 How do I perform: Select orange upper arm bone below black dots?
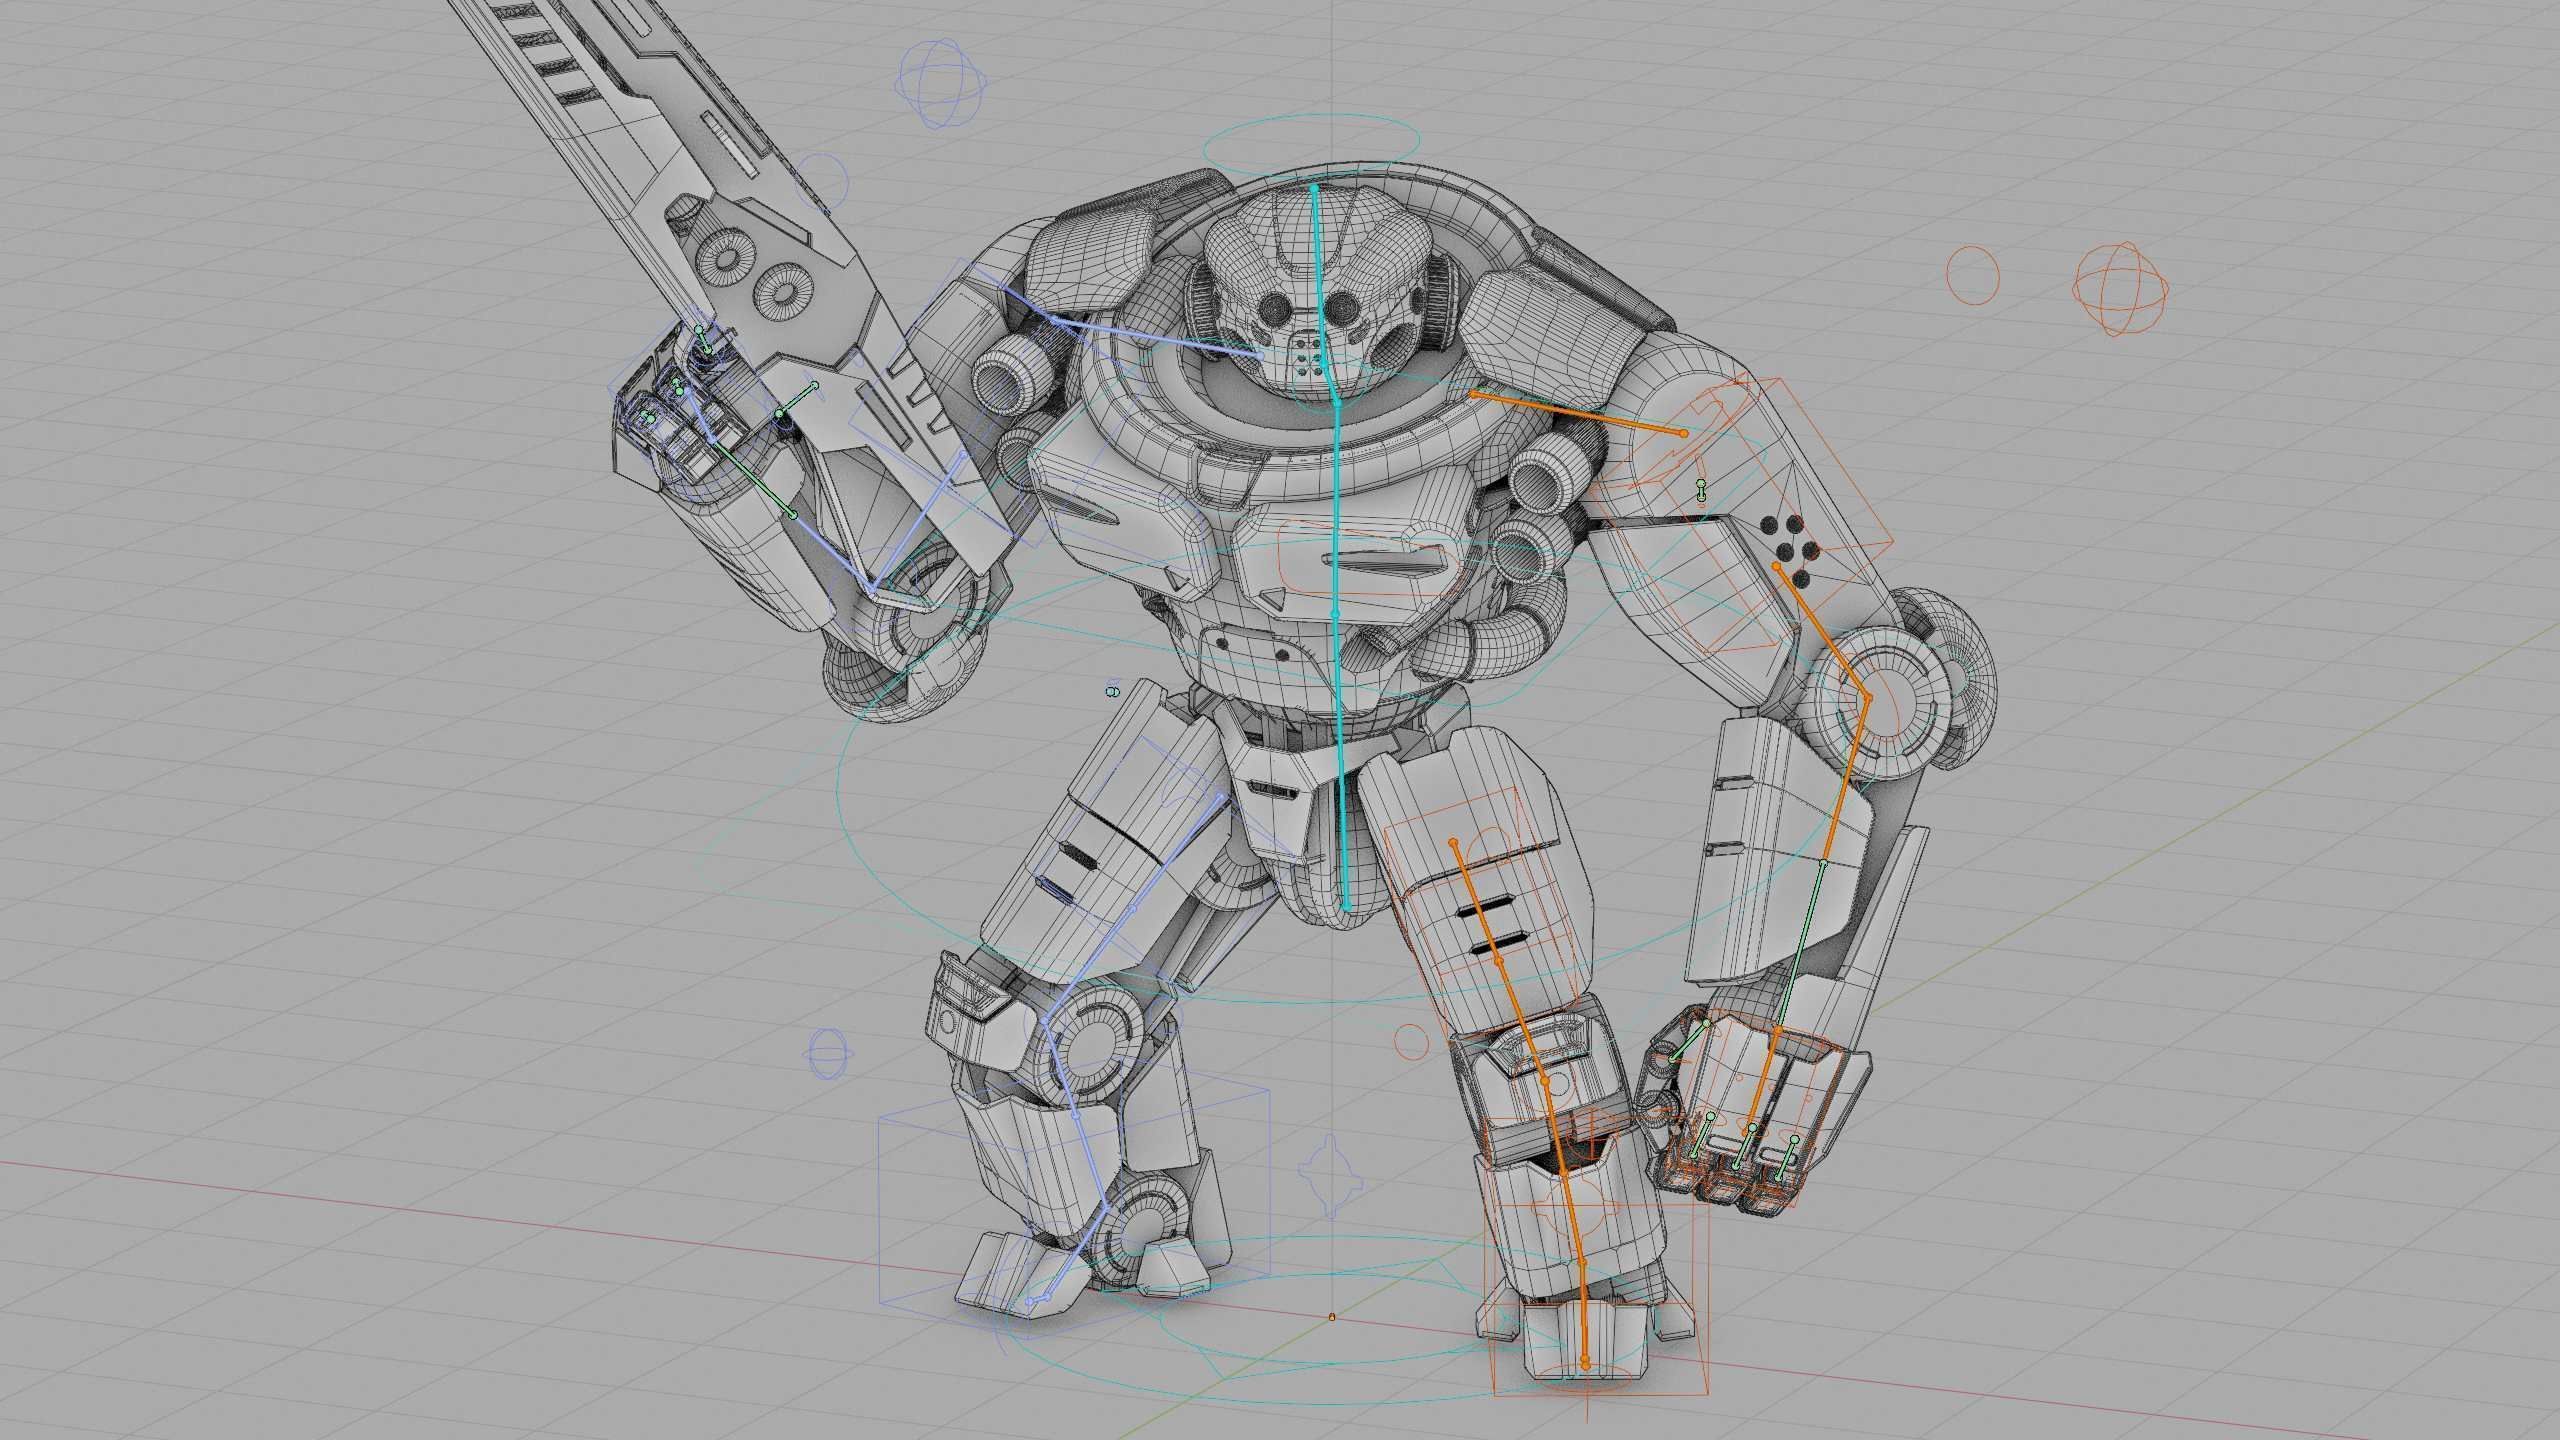[1821, 631]
